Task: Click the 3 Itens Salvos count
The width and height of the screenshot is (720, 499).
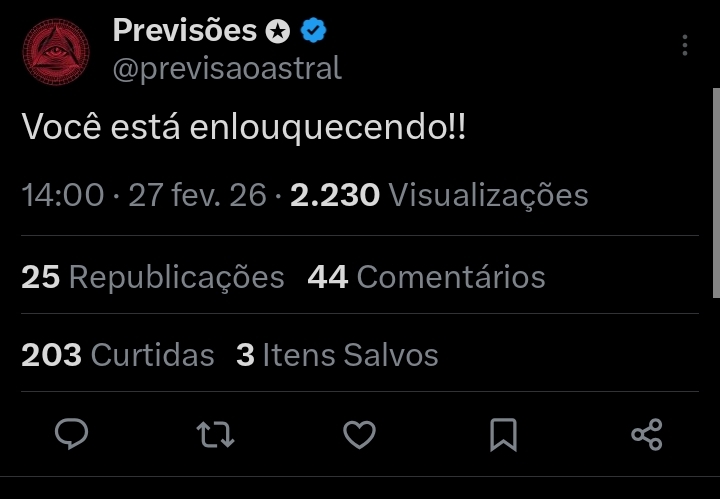Action: point(337,355)
